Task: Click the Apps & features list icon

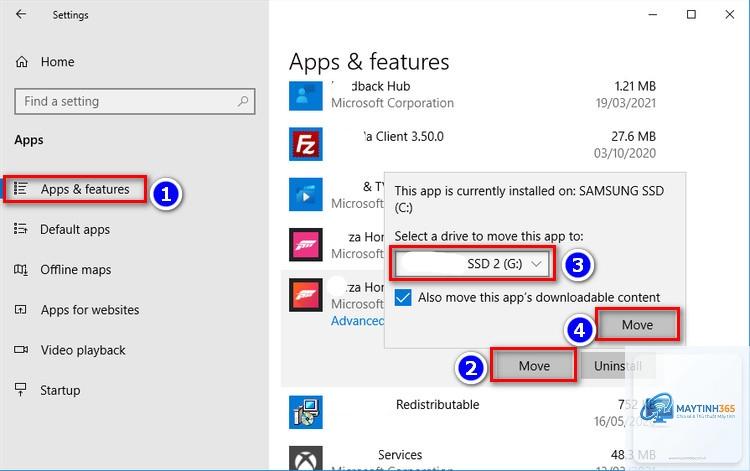Action: 21,188
